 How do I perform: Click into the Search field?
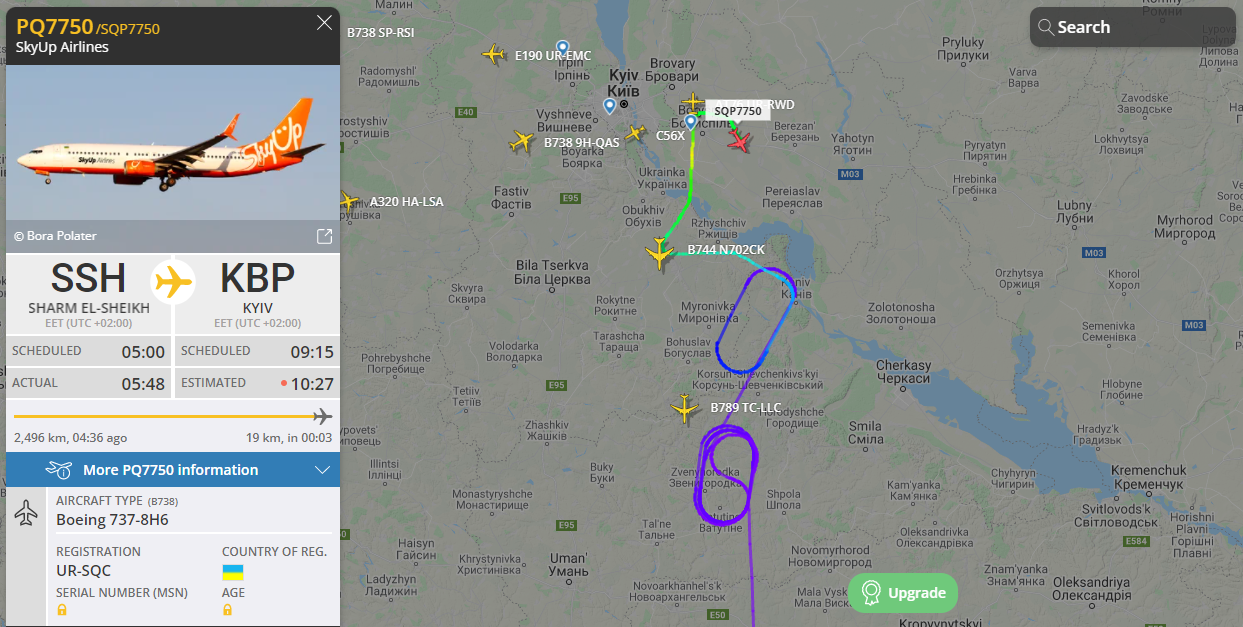1133,27
